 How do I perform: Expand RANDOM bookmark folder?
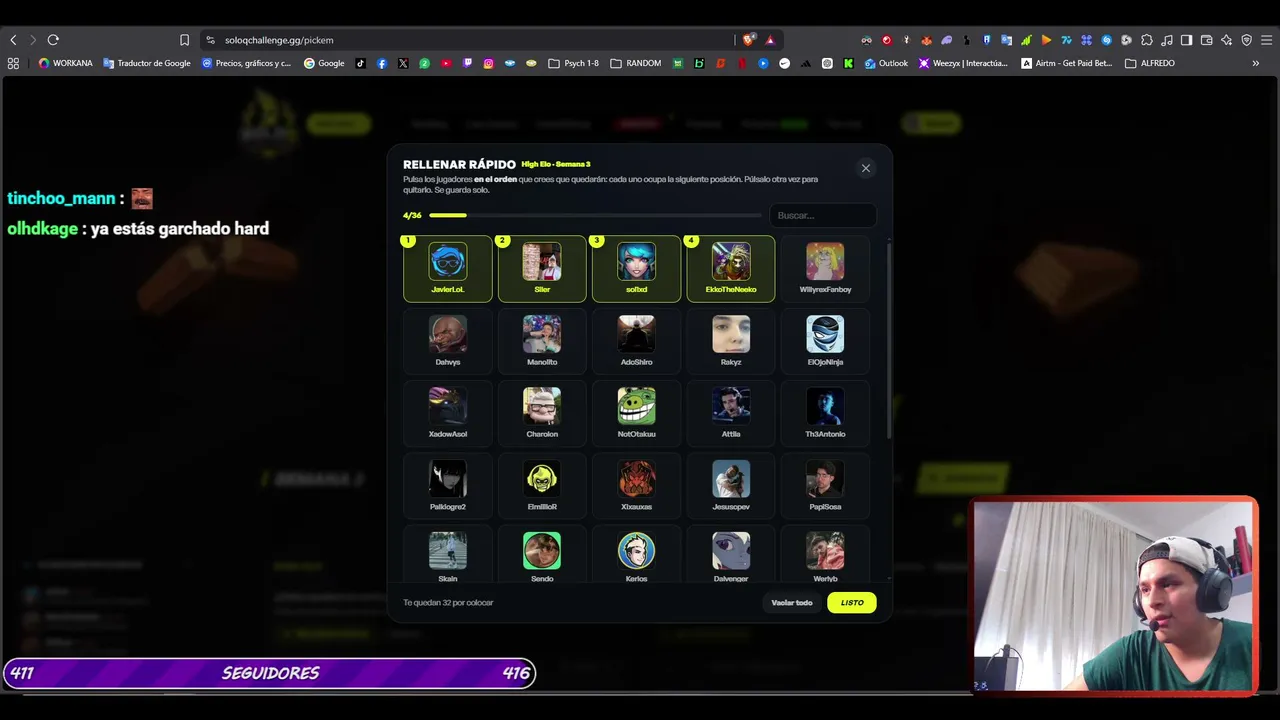pos(636,63)
